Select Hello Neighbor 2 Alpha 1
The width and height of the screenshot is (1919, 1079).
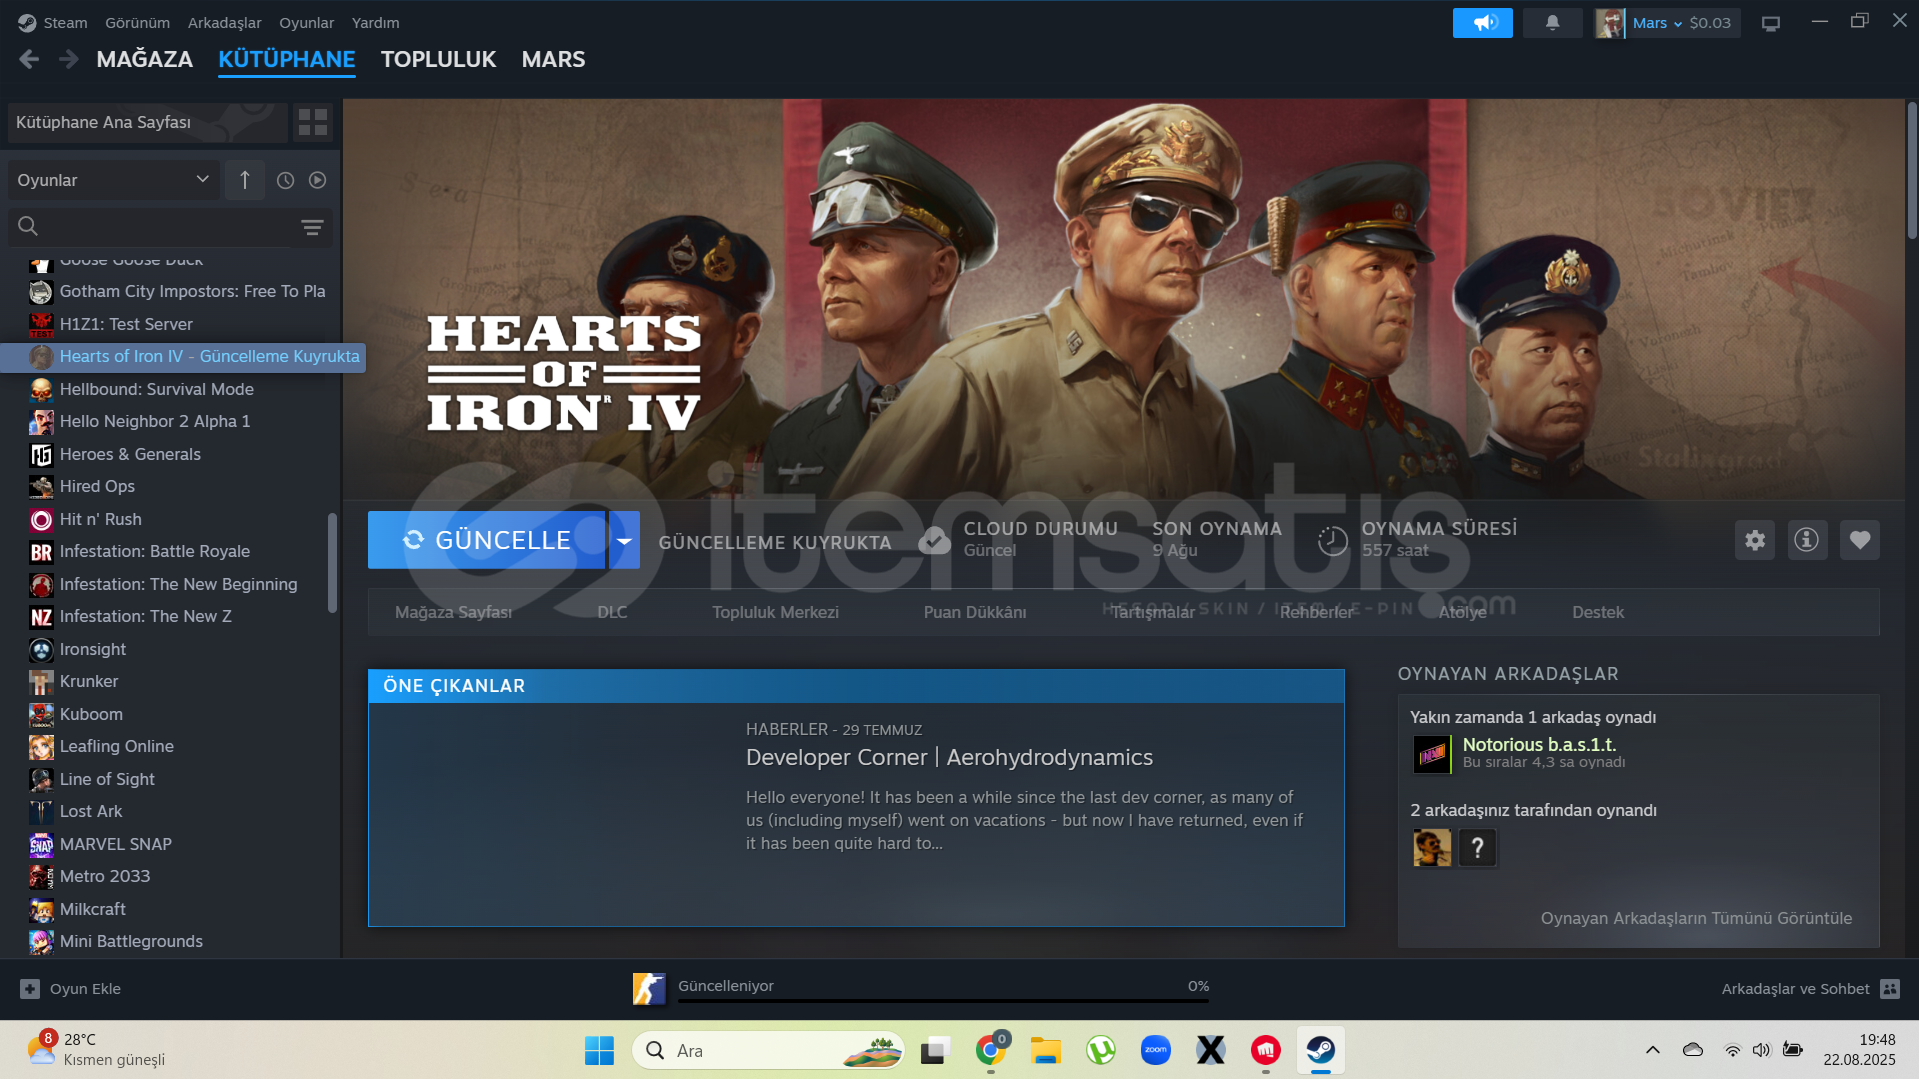tap(155, 421)
